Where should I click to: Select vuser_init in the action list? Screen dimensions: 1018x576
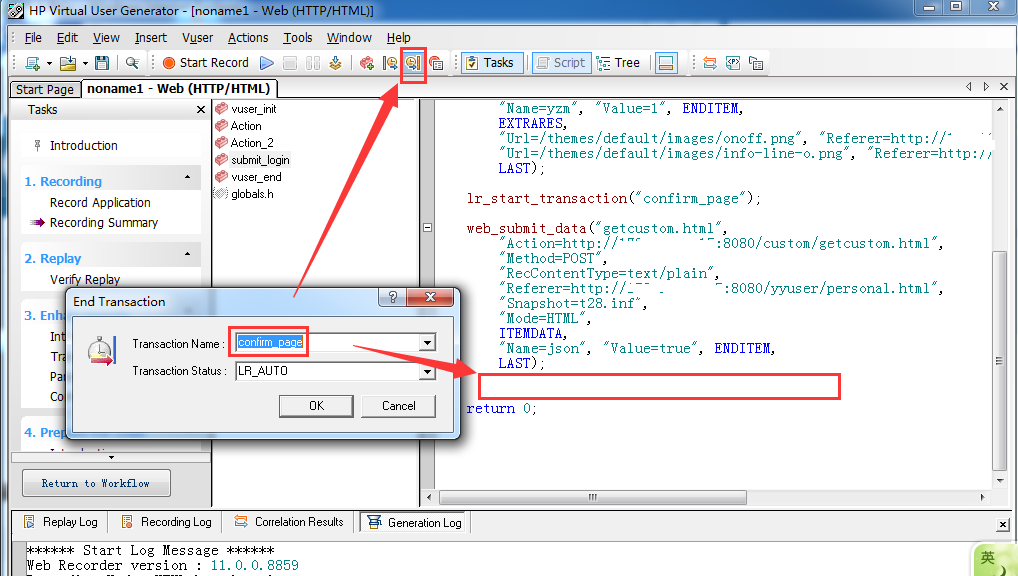coord(253,109)
